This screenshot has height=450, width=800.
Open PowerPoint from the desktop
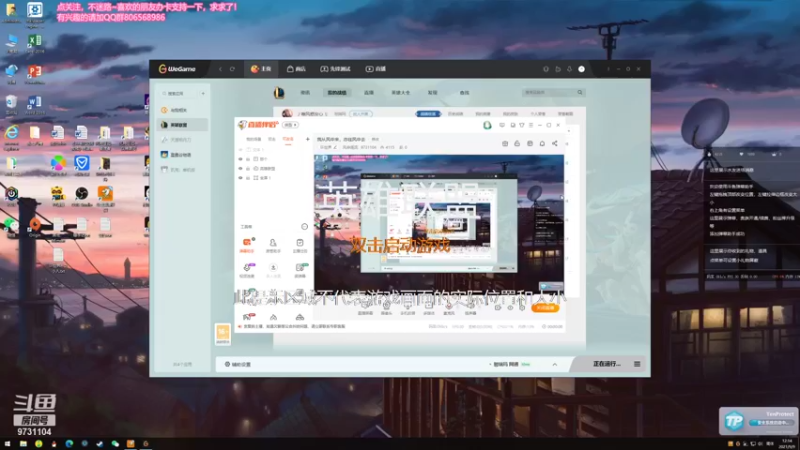(34, 73)
